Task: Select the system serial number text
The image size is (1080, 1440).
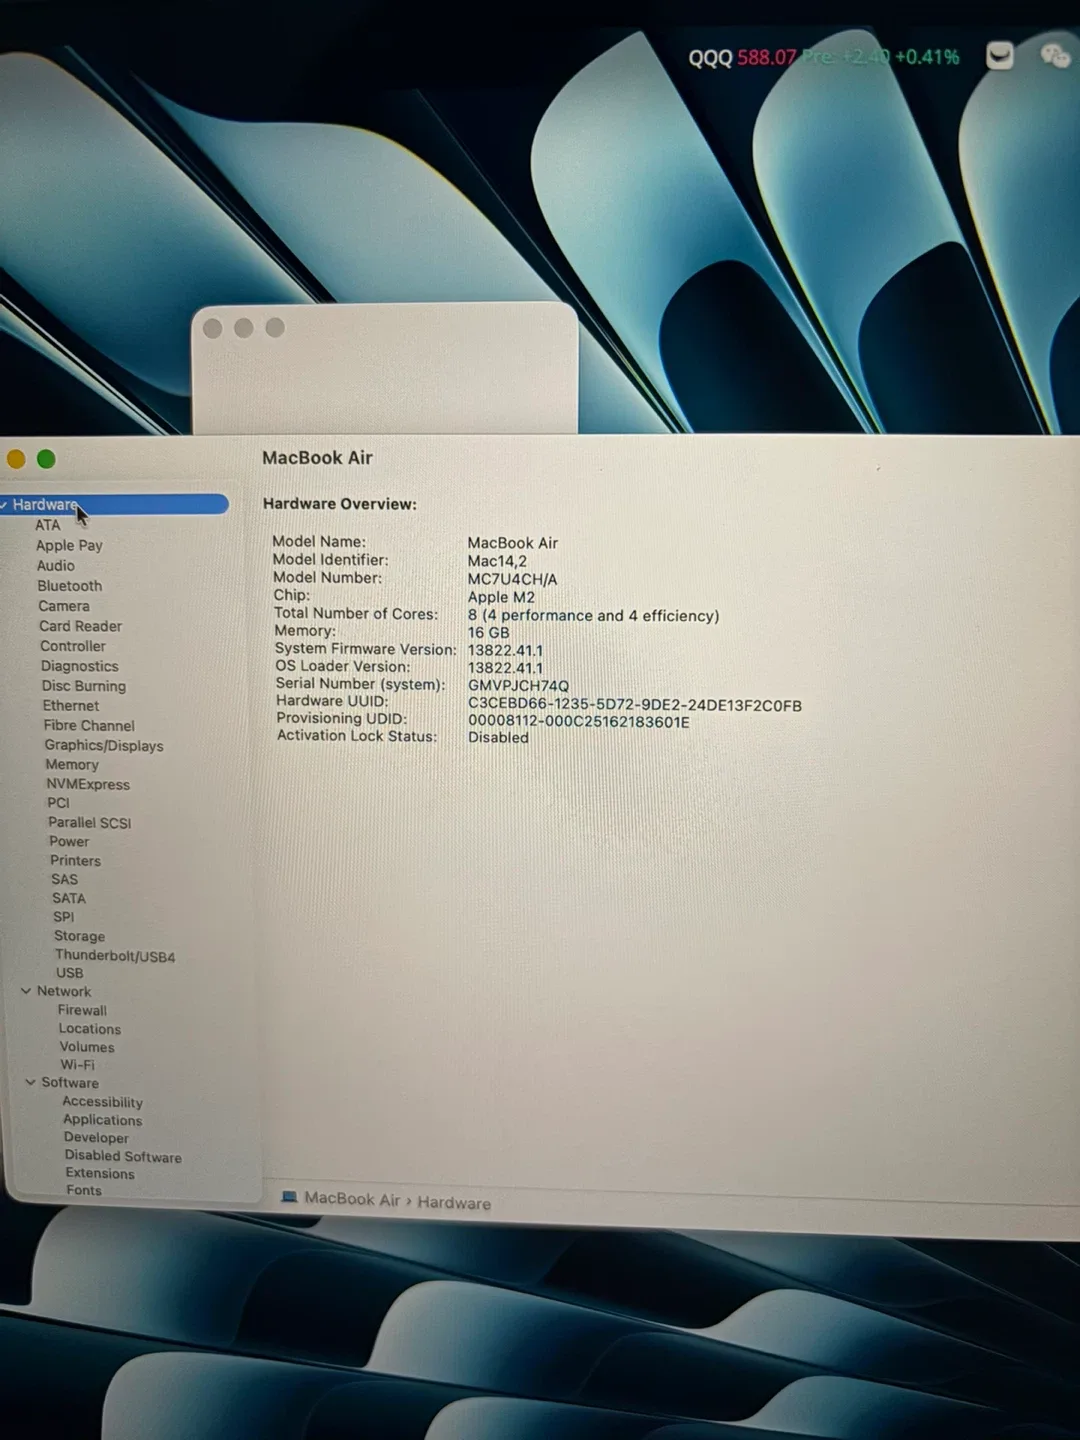Action: pos(518,684)
